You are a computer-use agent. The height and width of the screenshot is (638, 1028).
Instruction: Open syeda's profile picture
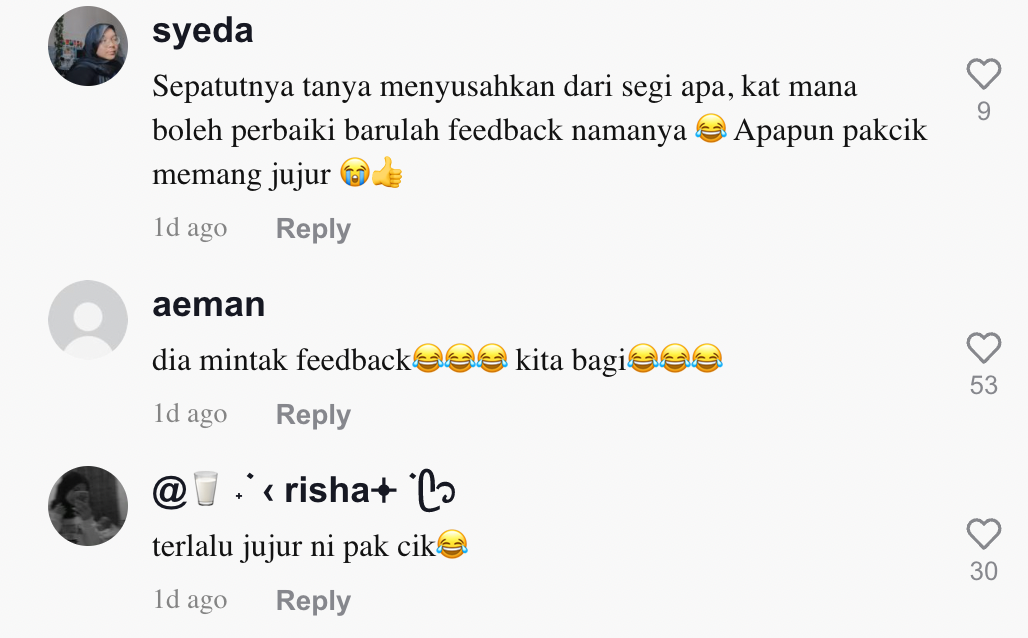pos(88,46)
